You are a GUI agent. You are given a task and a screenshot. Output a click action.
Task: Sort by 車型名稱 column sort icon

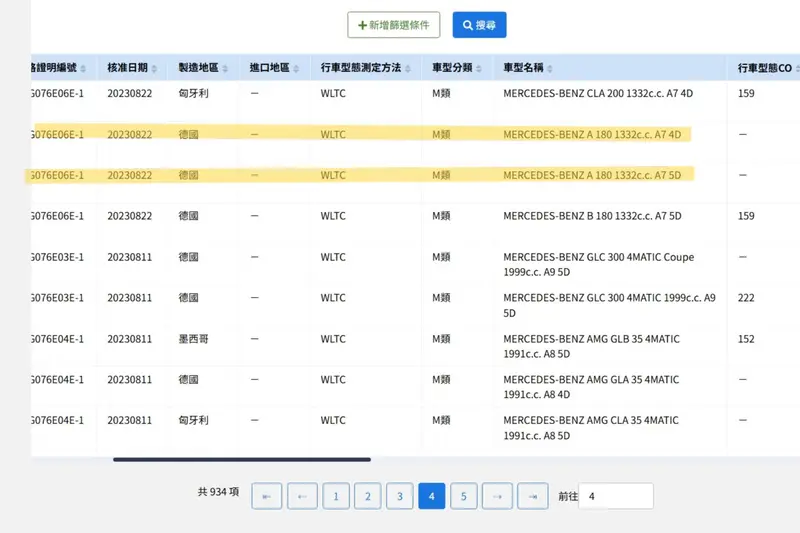click(x=549, y=68)
